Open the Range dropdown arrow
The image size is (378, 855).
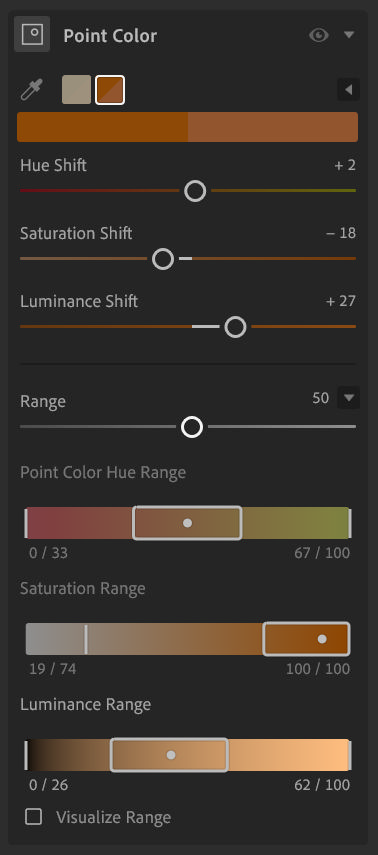click(349, 398)
